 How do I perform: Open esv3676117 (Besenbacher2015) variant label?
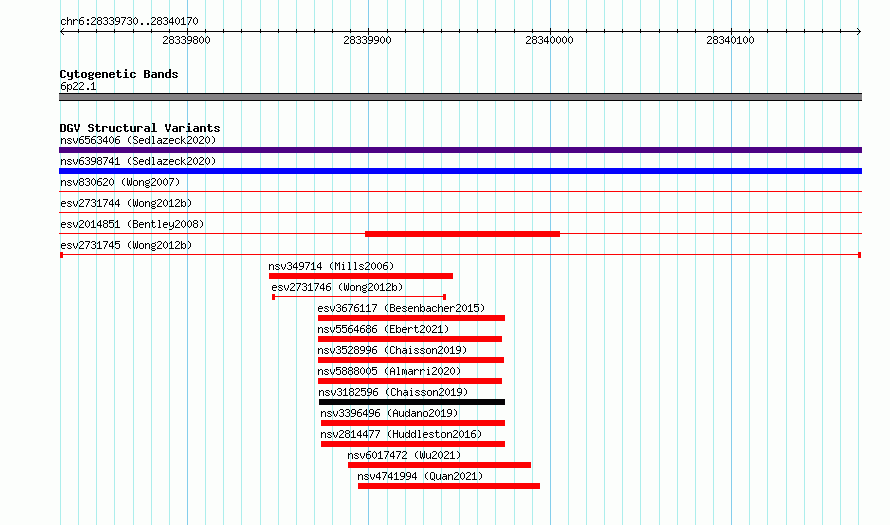401,308
